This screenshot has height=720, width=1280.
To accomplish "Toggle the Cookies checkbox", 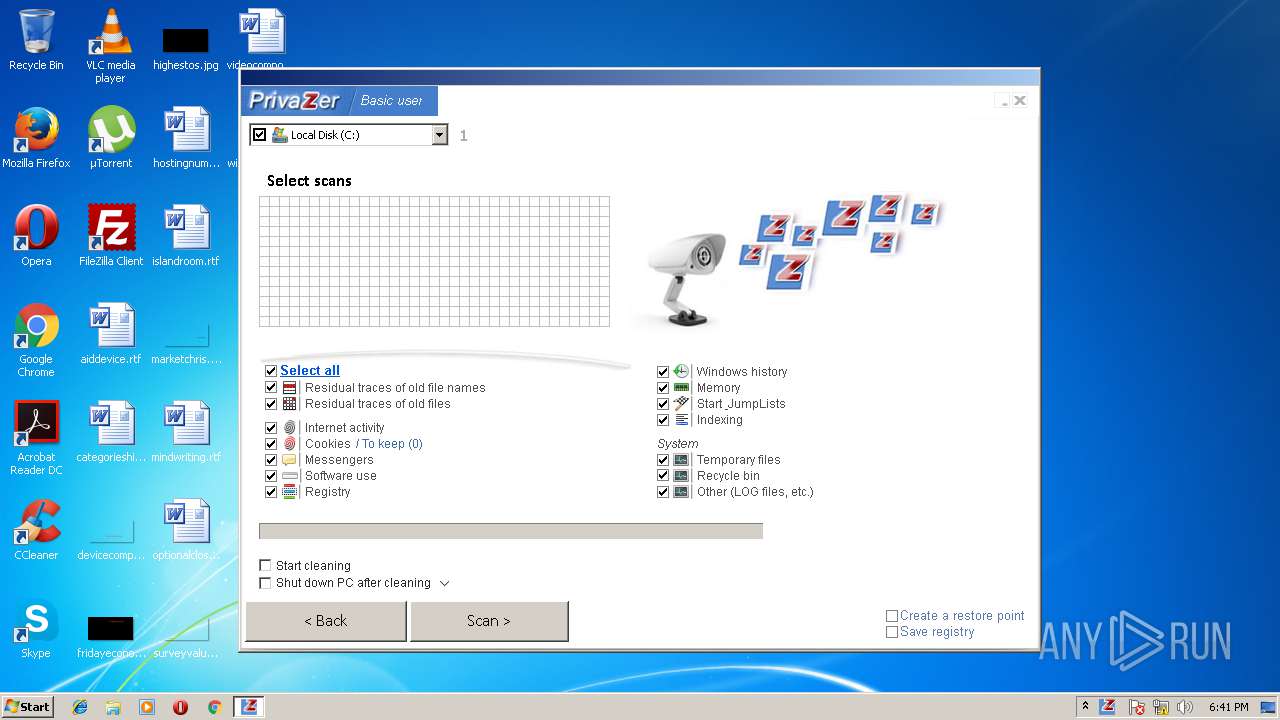I will (271, 444).
